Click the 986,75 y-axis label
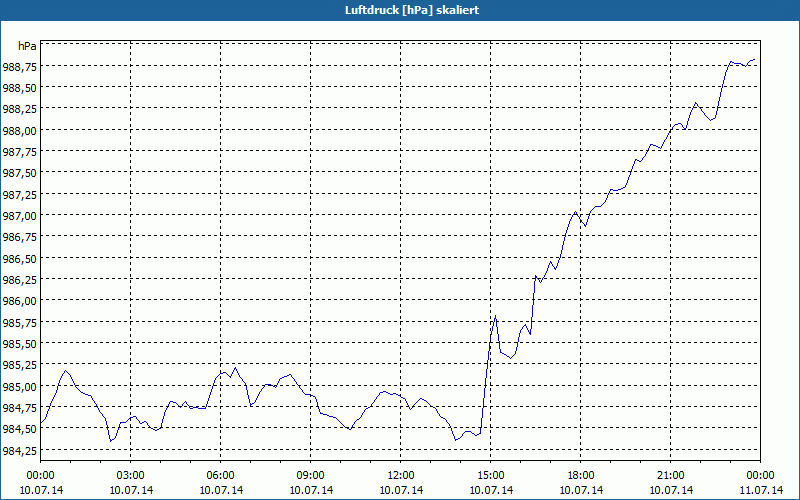The image size is (800, 500). (x=20, y=237)
